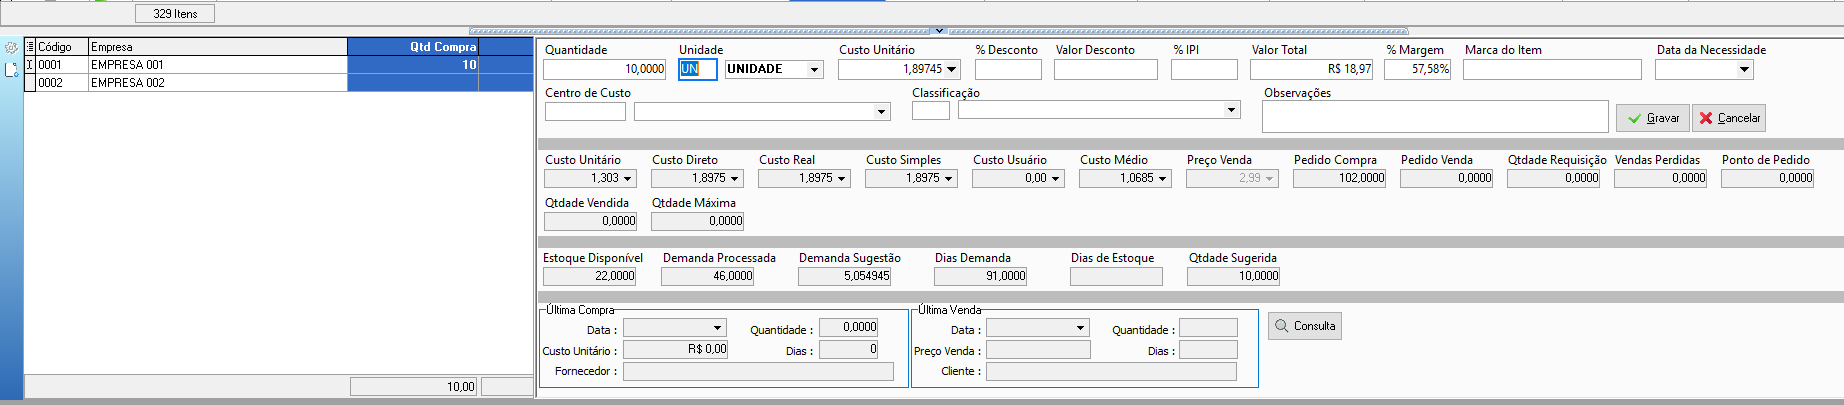Click the Código column header
This screenshot has height=405, width=1844.
click(62, 47)
